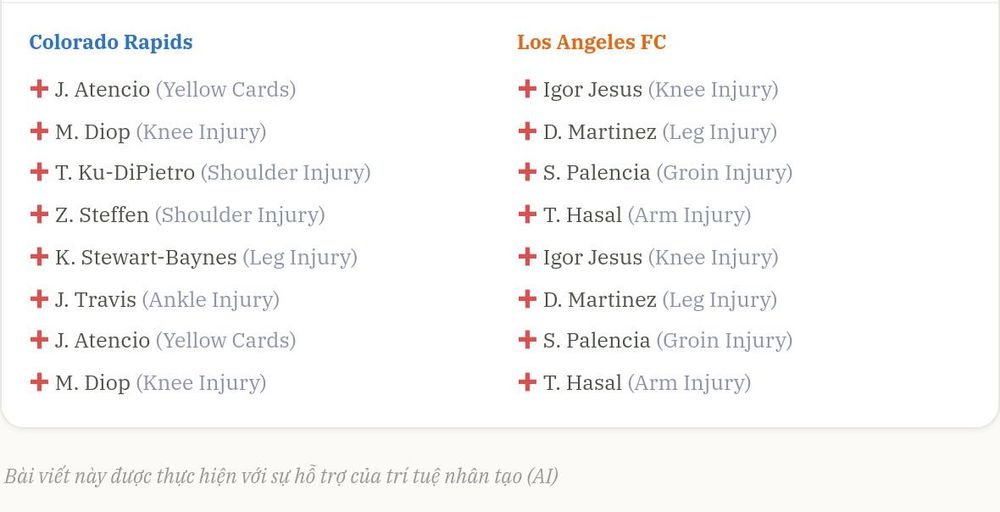Image resolution: width=1000 pixels, height=512 pixels.
Task: Click the red cross icon beside J. Travis
Action: pyautogui.click(x=39, y=299)
